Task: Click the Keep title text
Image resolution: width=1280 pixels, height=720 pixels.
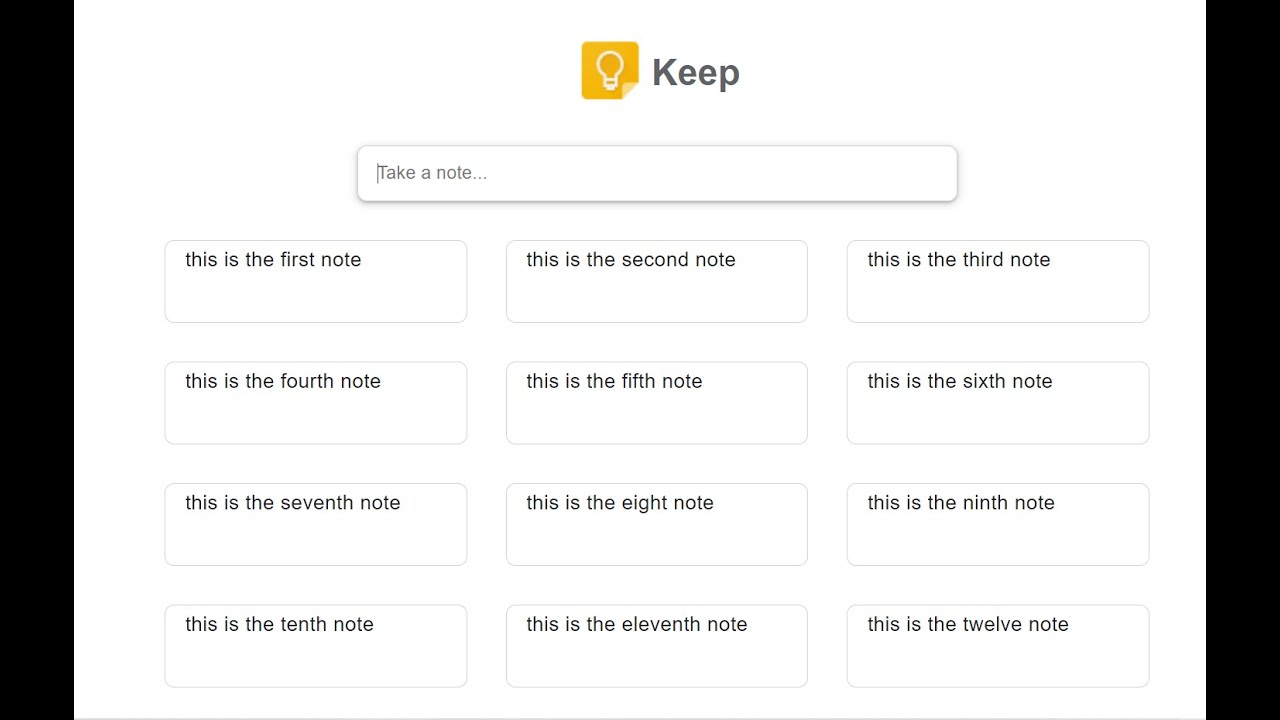Action: tap(695, 73)
